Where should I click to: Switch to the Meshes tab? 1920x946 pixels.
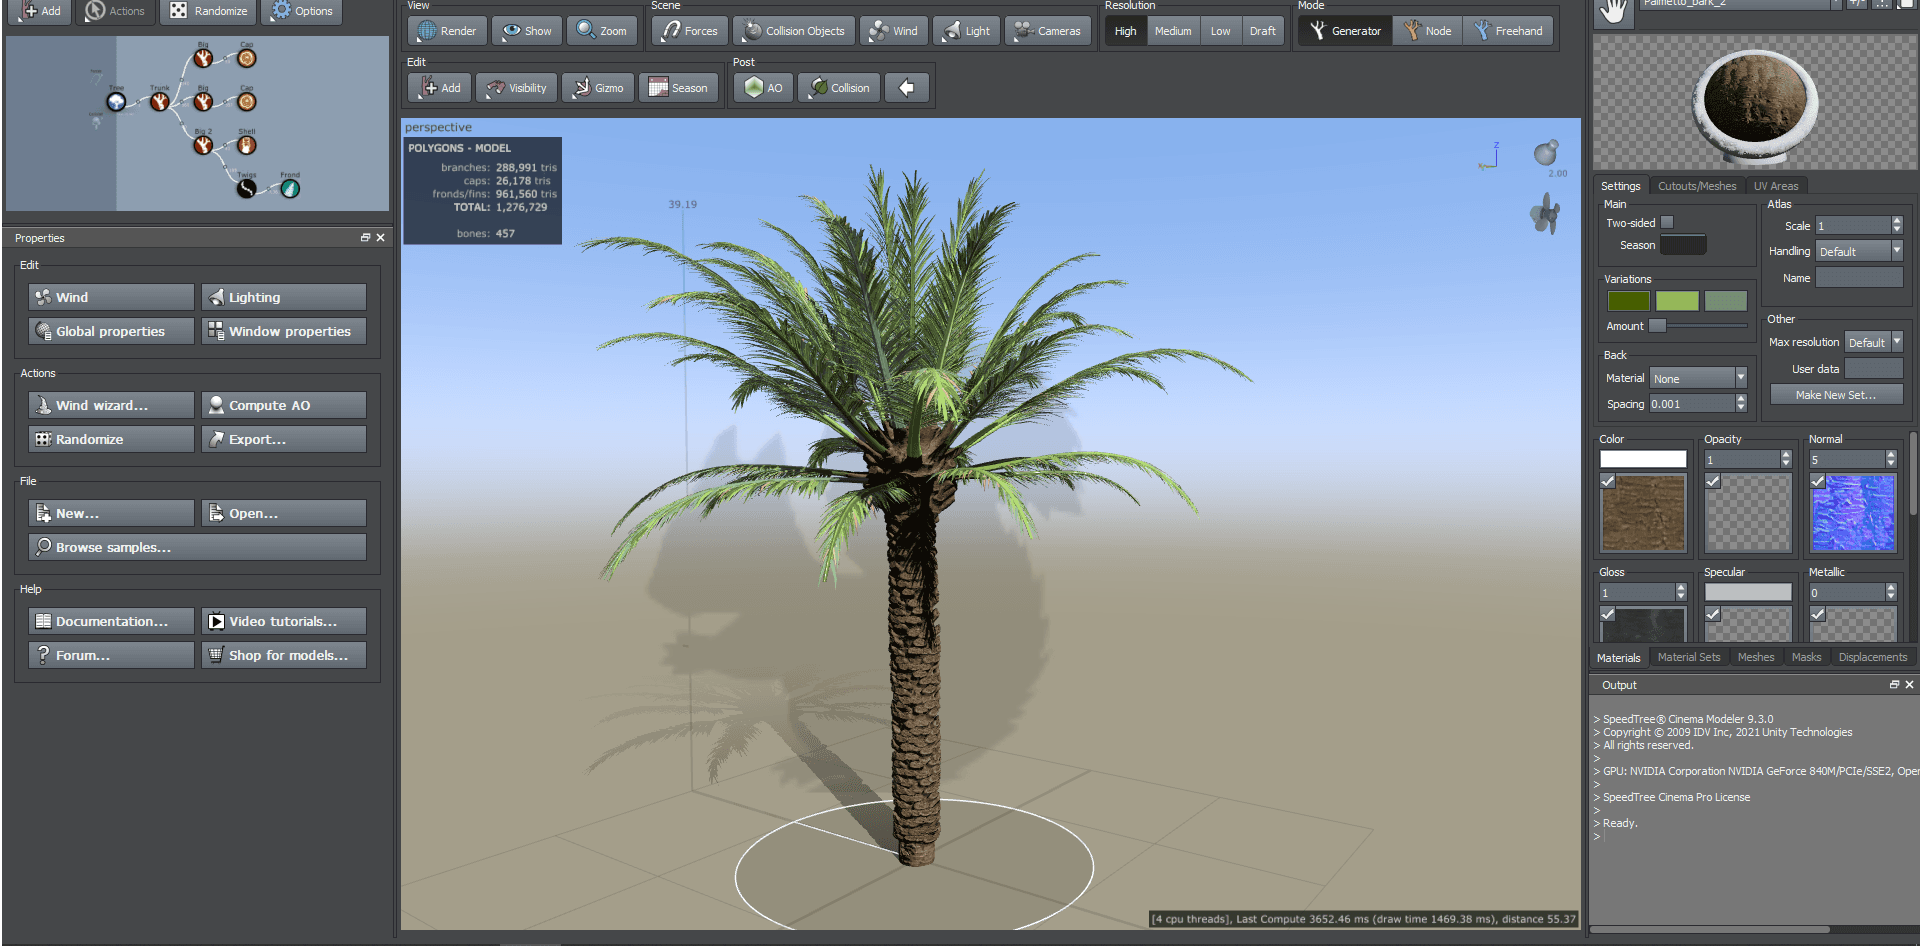coord(1756,657)
